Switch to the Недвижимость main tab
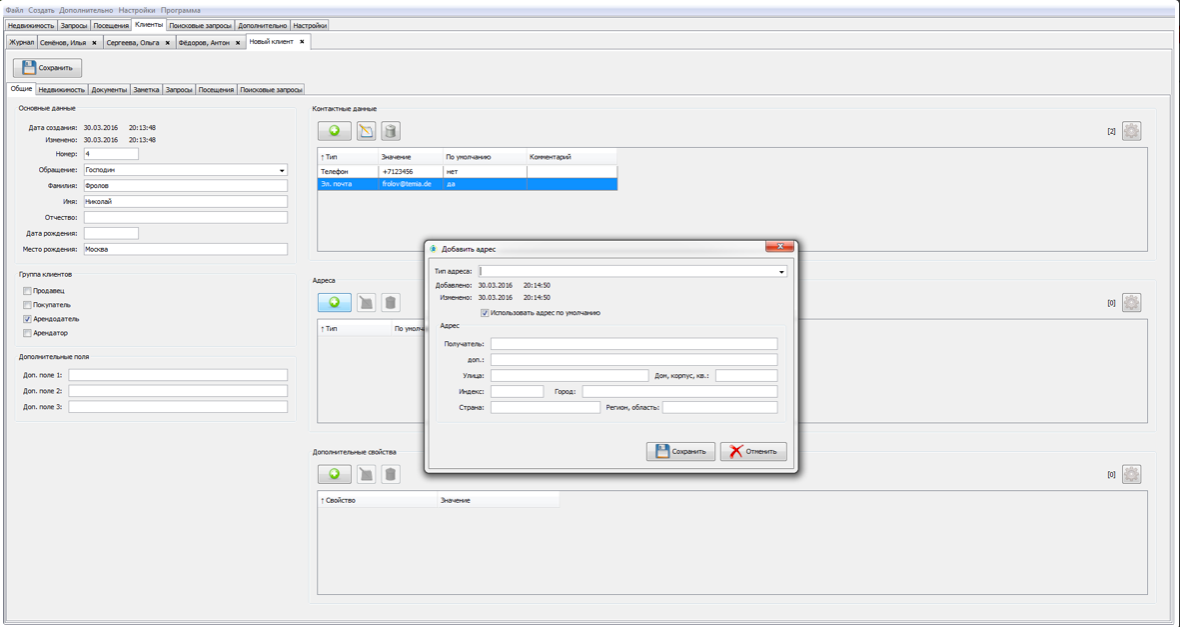 pyautogui.click(x=31, y=26)
